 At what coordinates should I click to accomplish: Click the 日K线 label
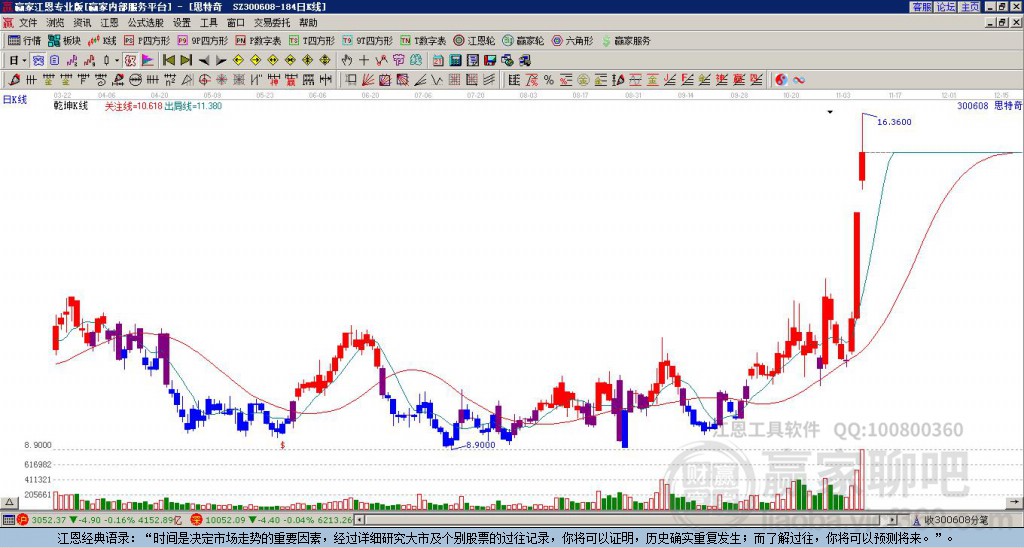pos(15,100)
